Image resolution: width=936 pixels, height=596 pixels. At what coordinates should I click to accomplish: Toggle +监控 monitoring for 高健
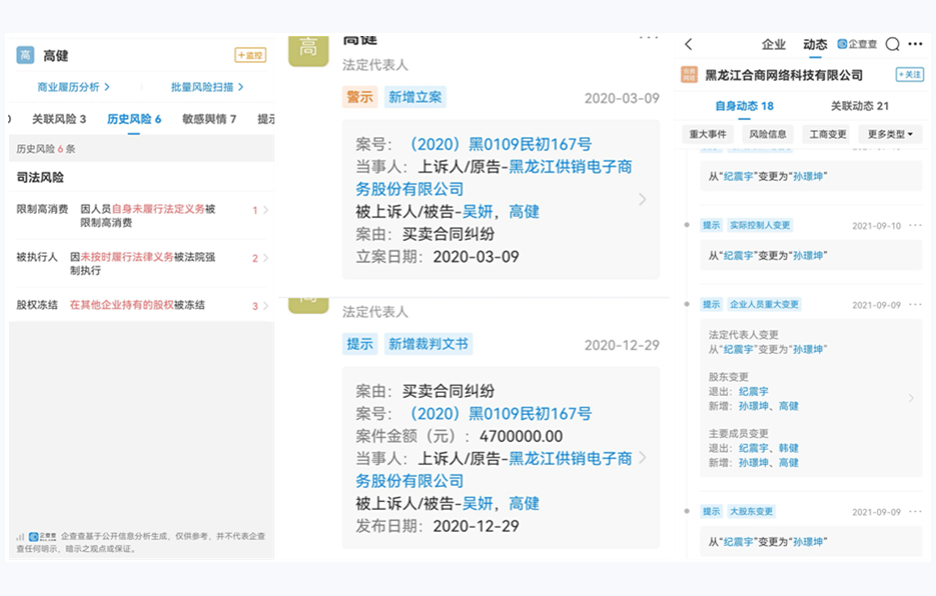click(250, 56)
